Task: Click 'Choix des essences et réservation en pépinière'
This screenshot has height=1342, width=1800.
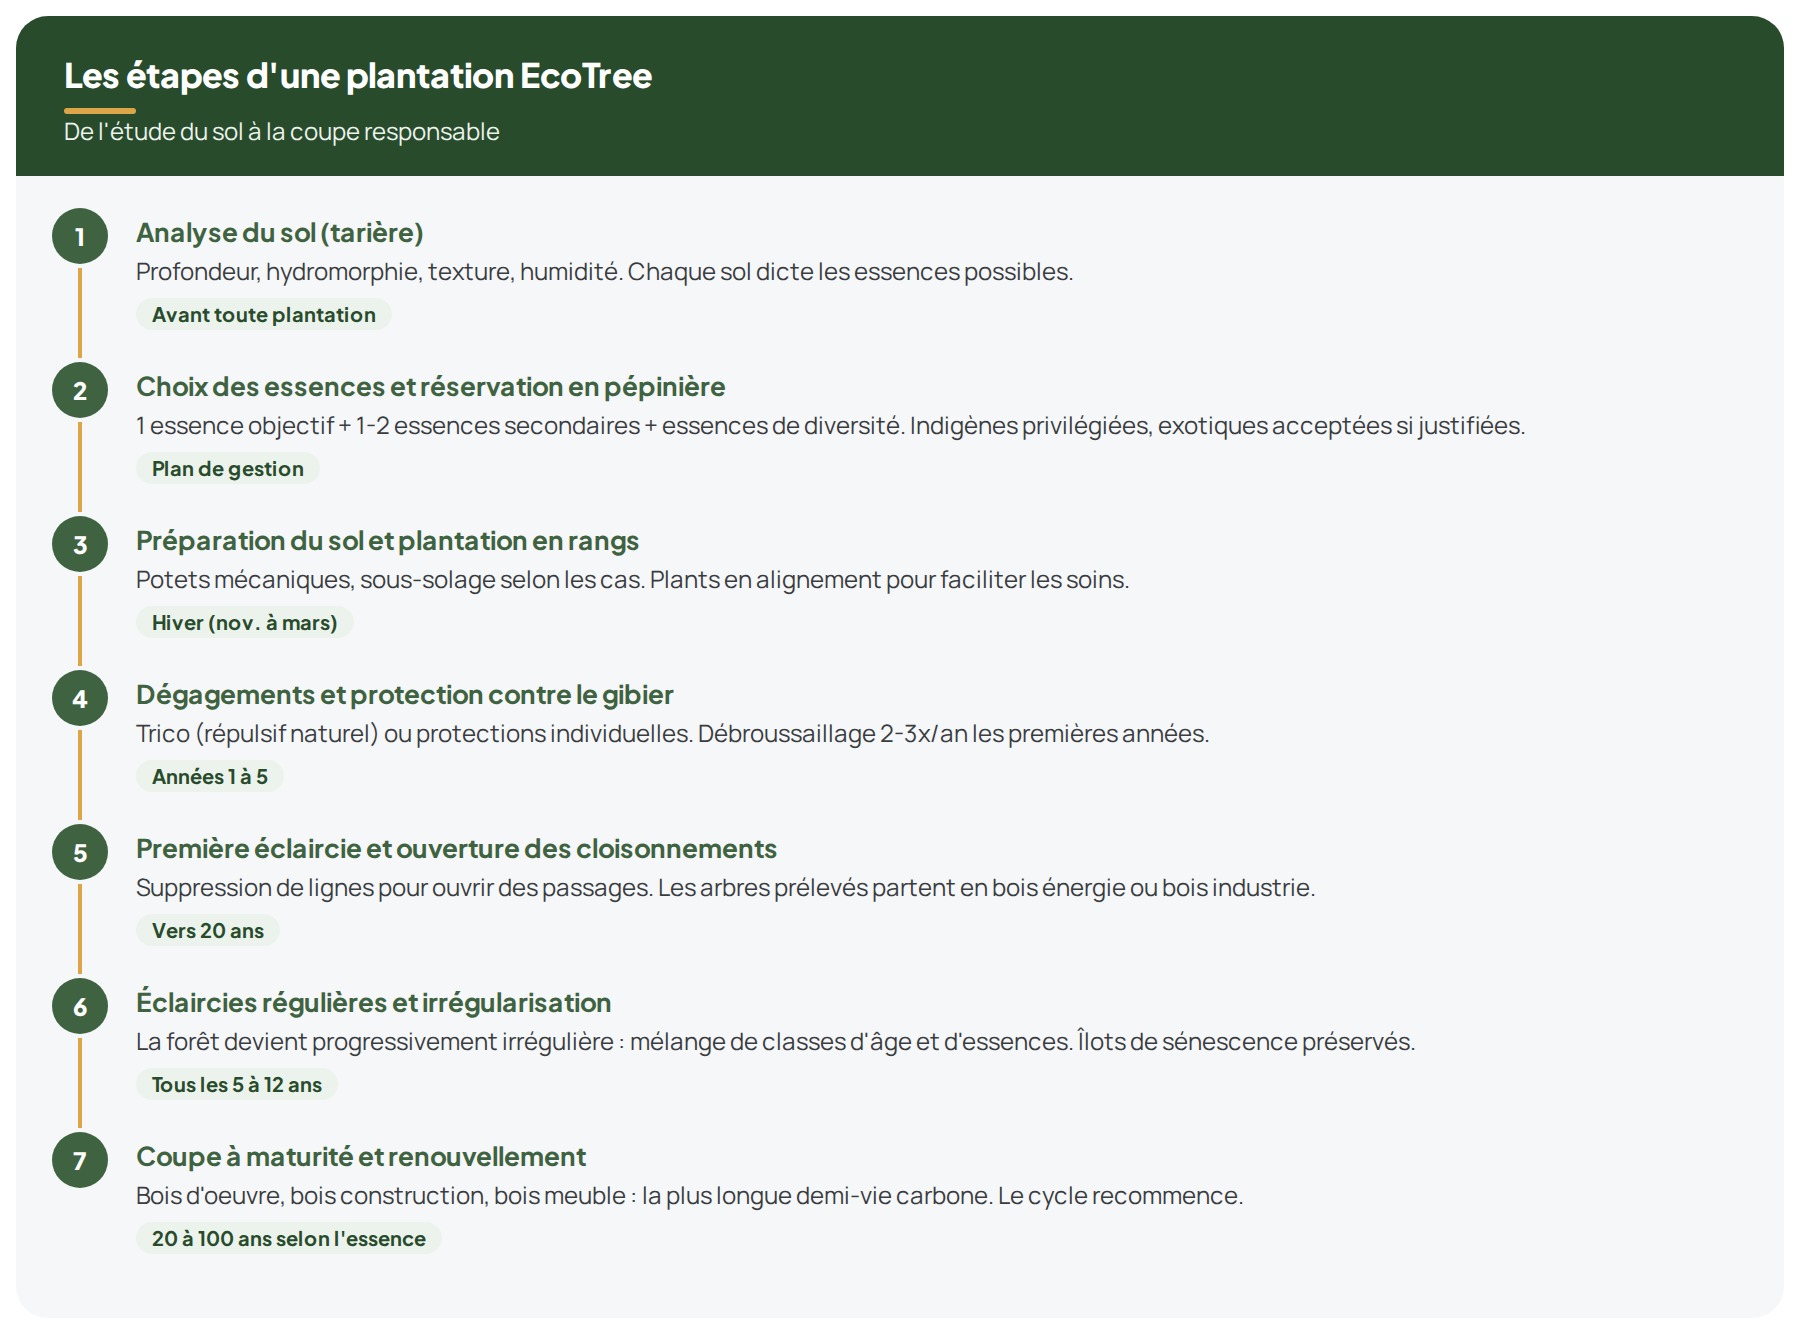Action: (x=430, y=387)
